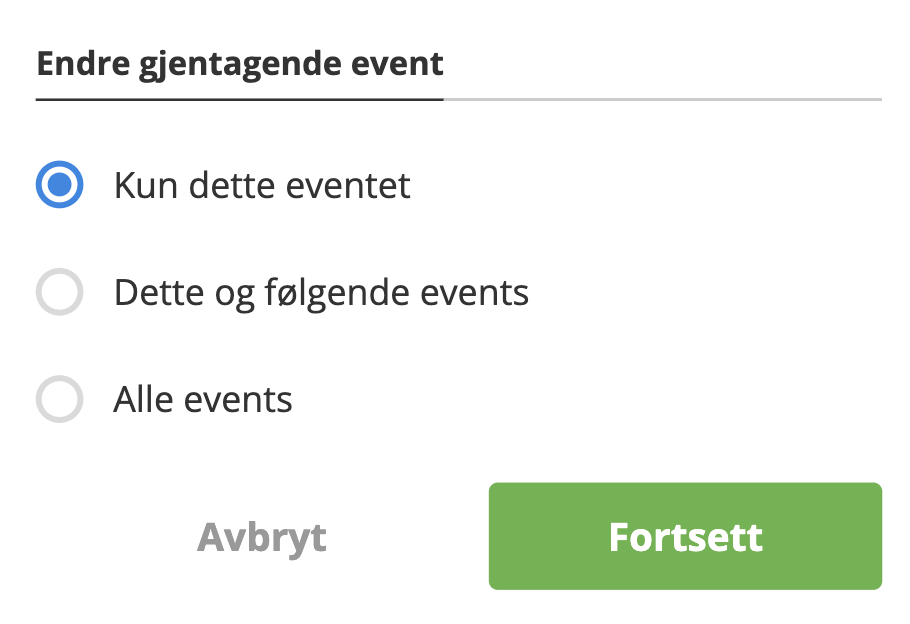Click the empty circle beside "Dette og følgende events"

pyautogui.click(x=59, y=293)
